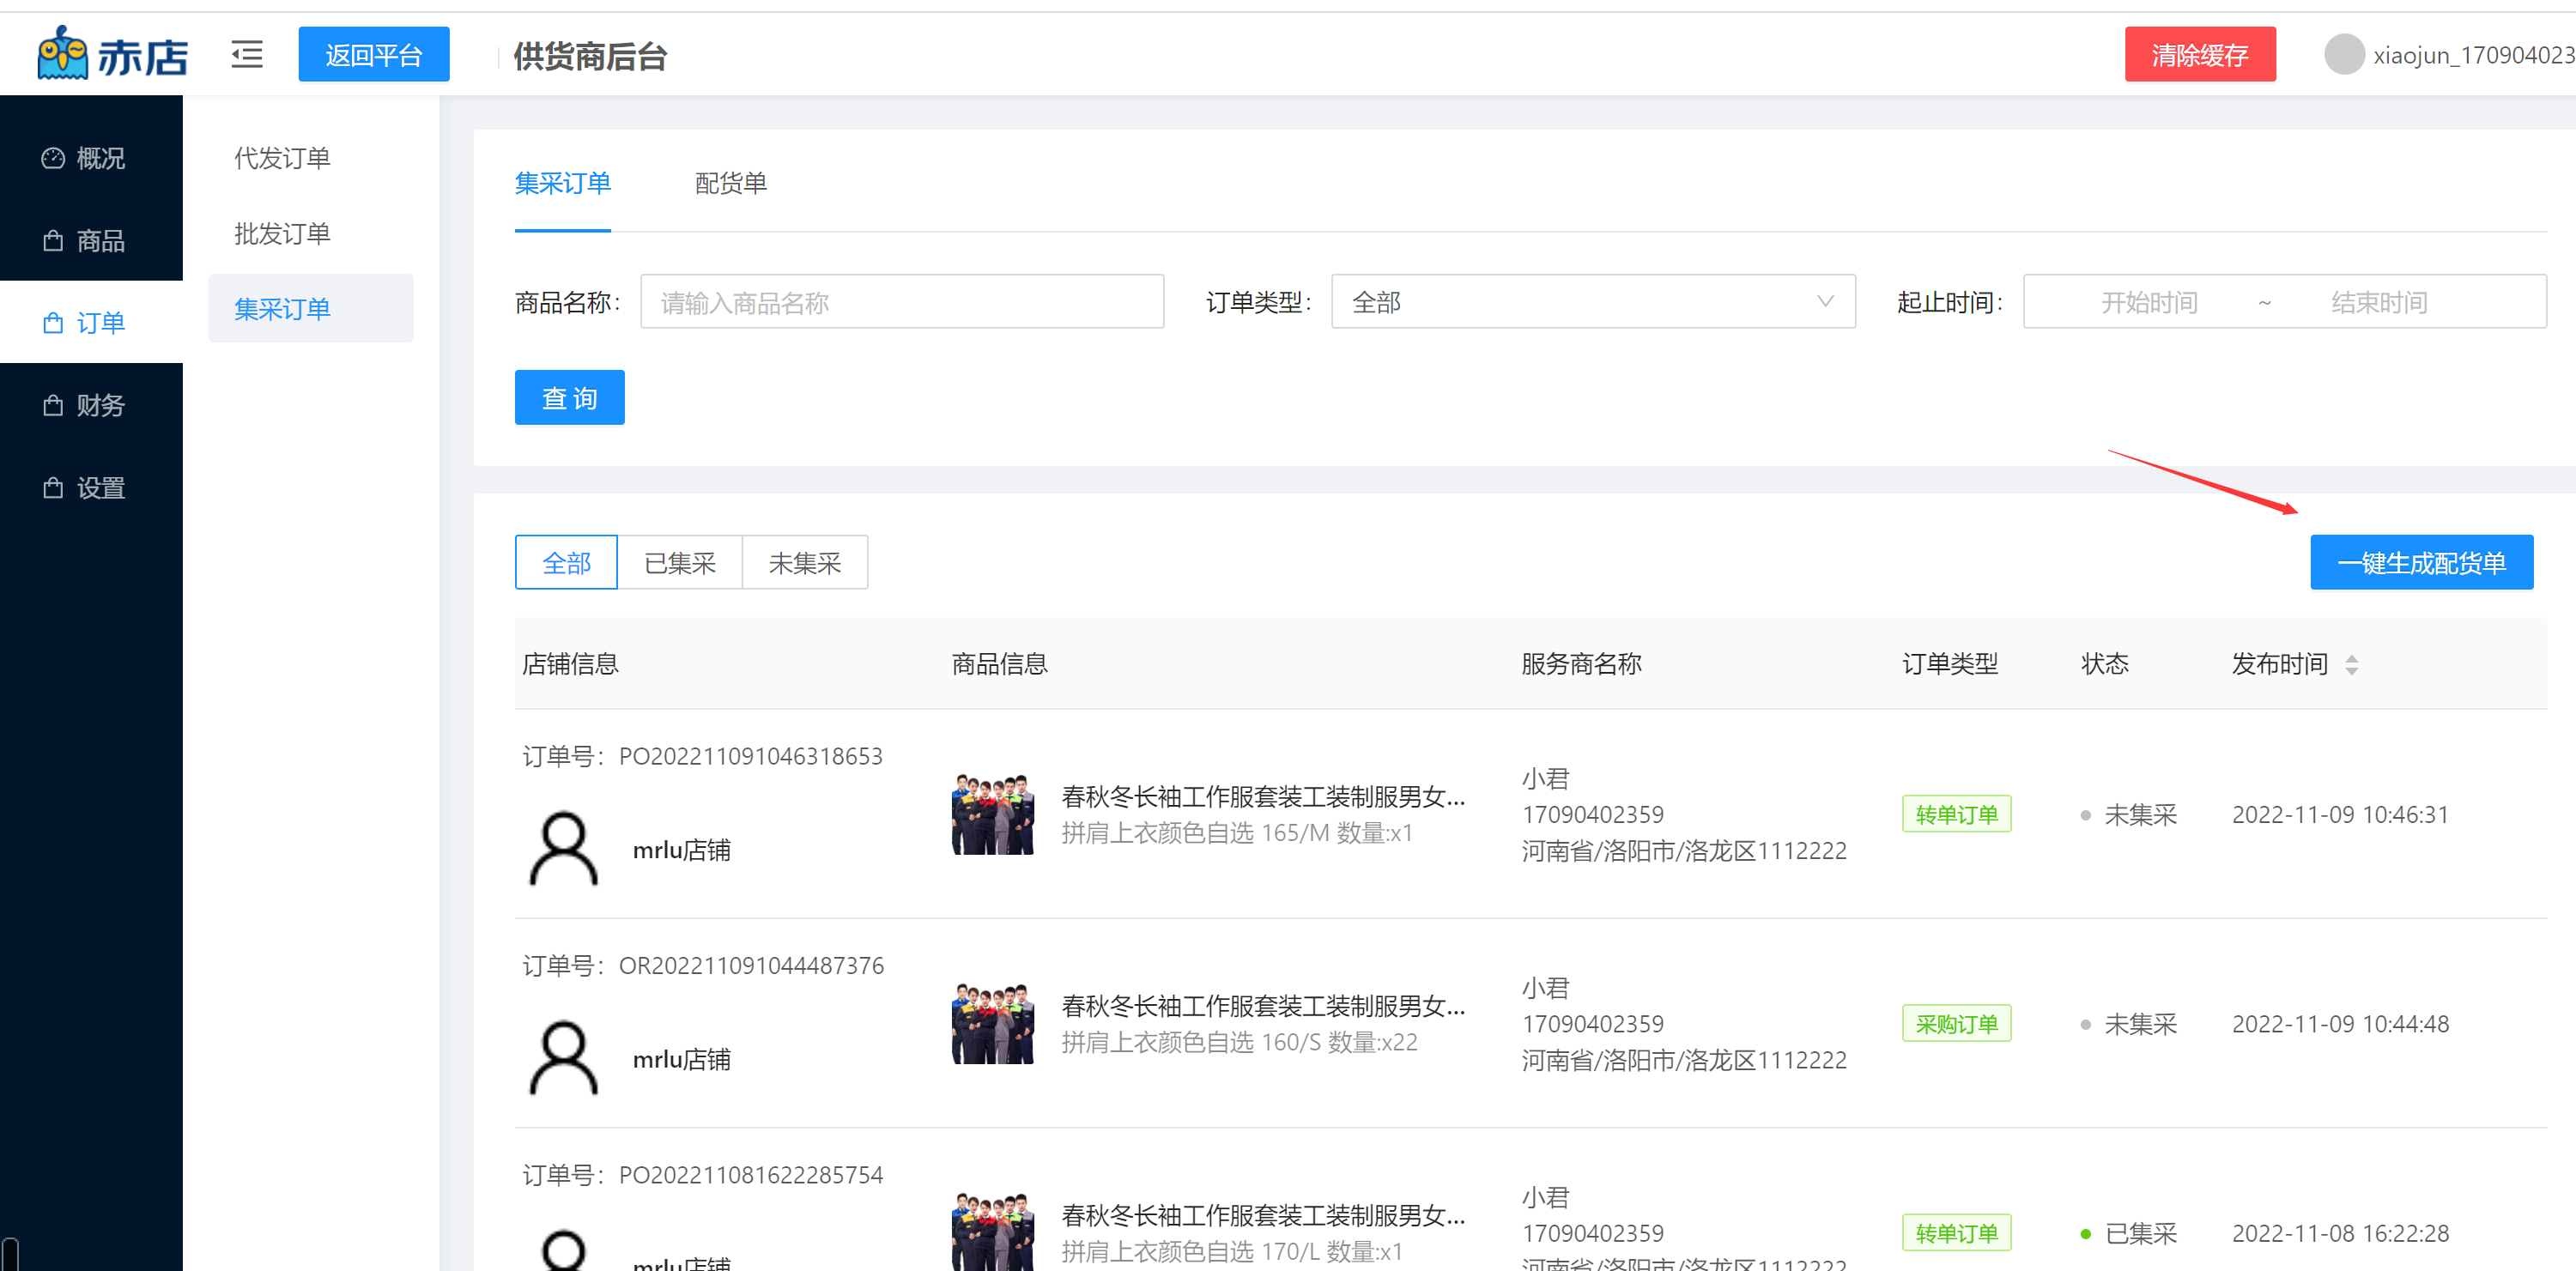Viewport: 2576px width, 1271px height.
Task: Click the 已集采 status in third row
Action: pyautogui.click(x=2129, y=1233)
